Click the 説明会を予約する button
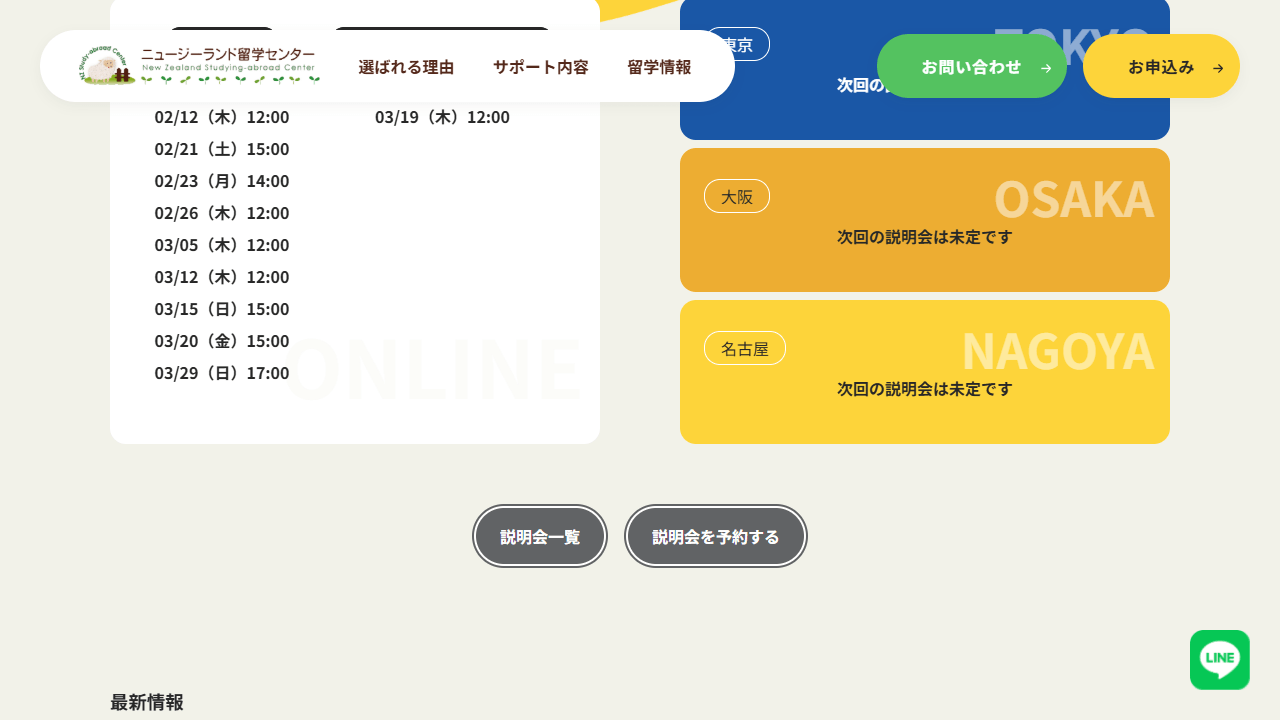 pos(716,536)
